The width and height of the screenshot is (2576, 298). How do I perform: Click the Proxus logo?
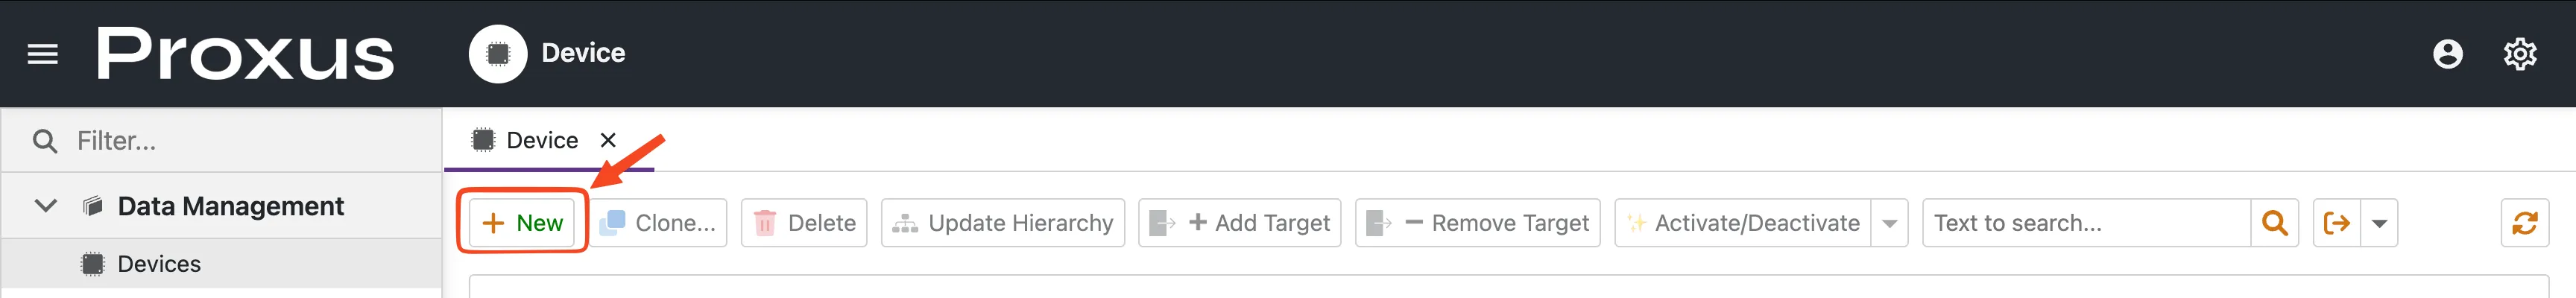pyautogui.click(x=245, y=54)
